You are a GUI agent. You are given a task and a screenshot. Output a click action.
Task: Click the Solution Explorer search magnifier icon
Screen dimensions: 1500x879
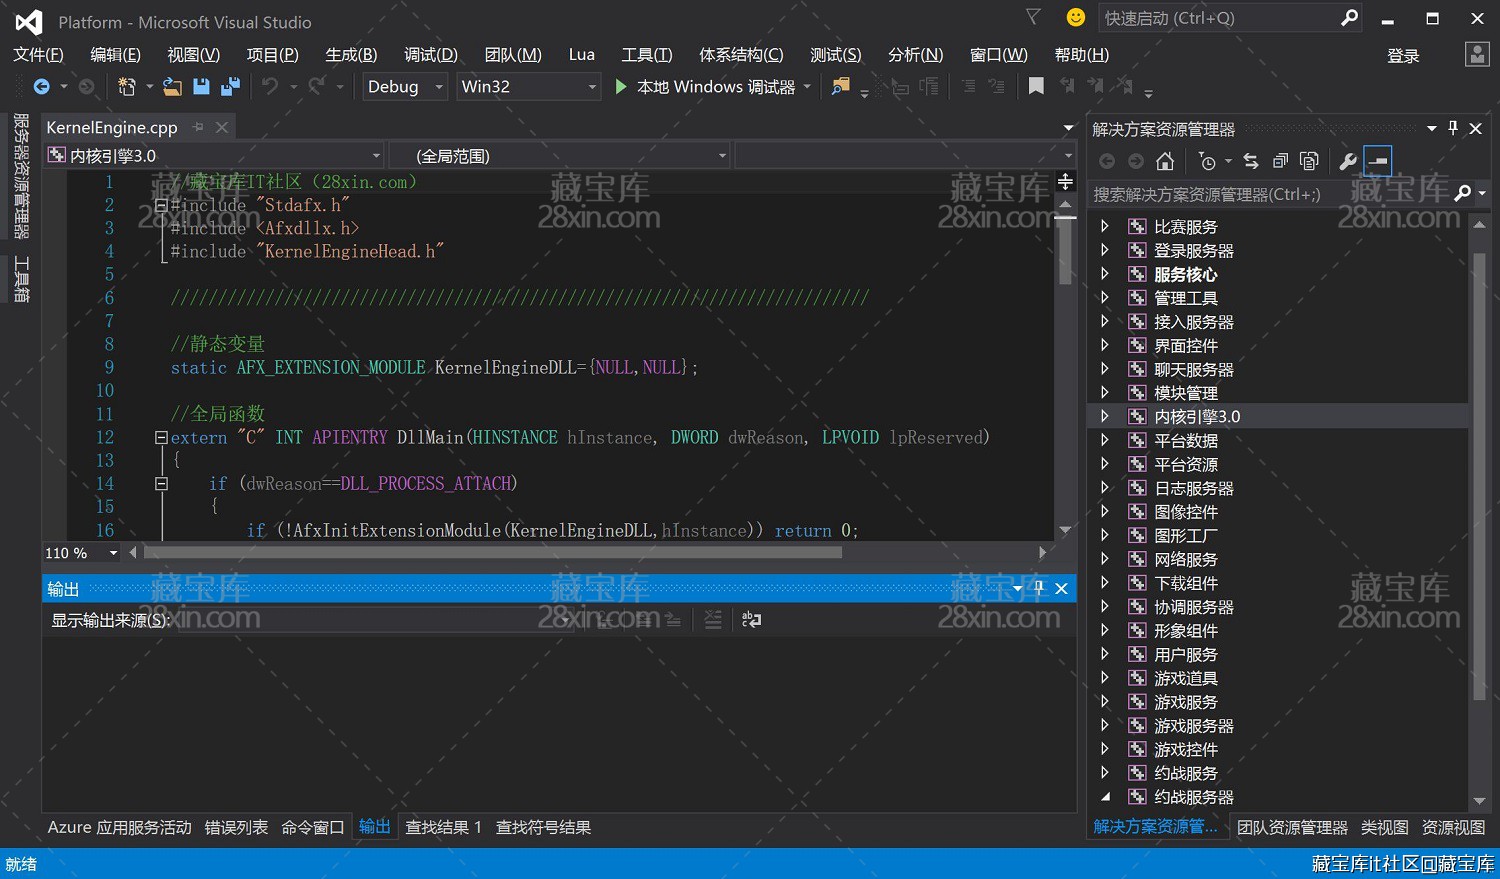[1463, 194]
